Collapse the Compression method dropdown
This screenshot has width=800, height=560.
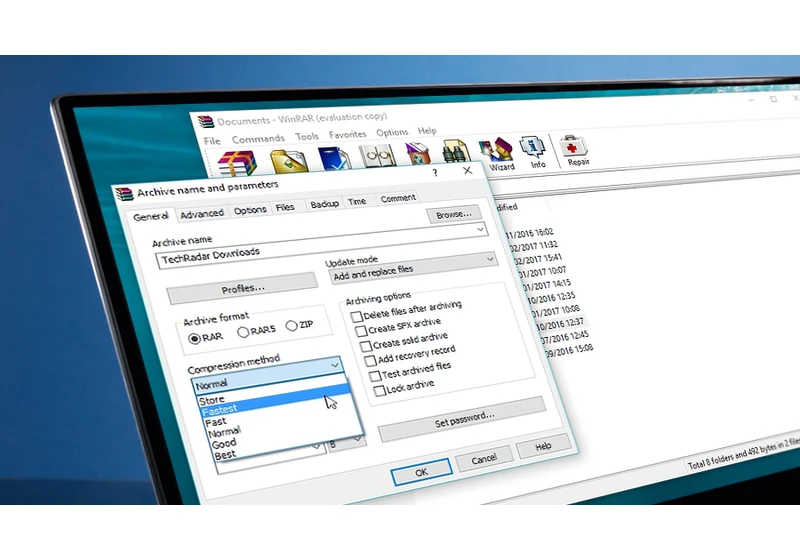334,365
